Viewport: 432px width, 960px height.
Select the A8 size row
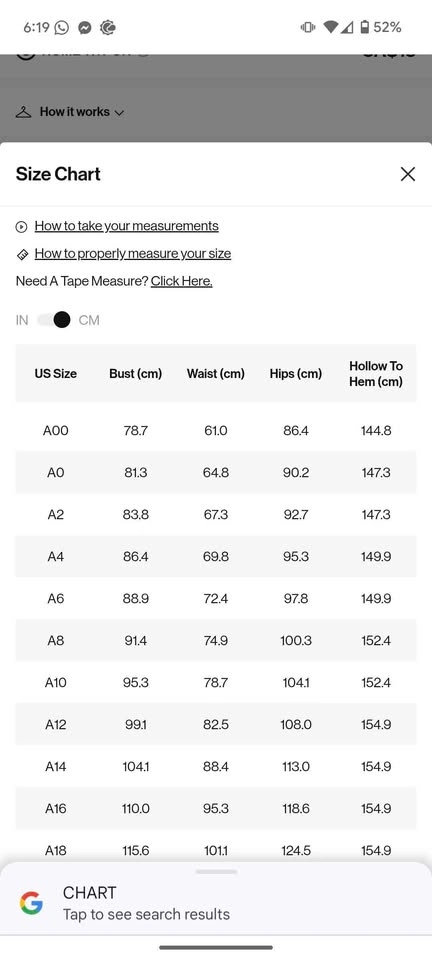(x=216, y=640)
